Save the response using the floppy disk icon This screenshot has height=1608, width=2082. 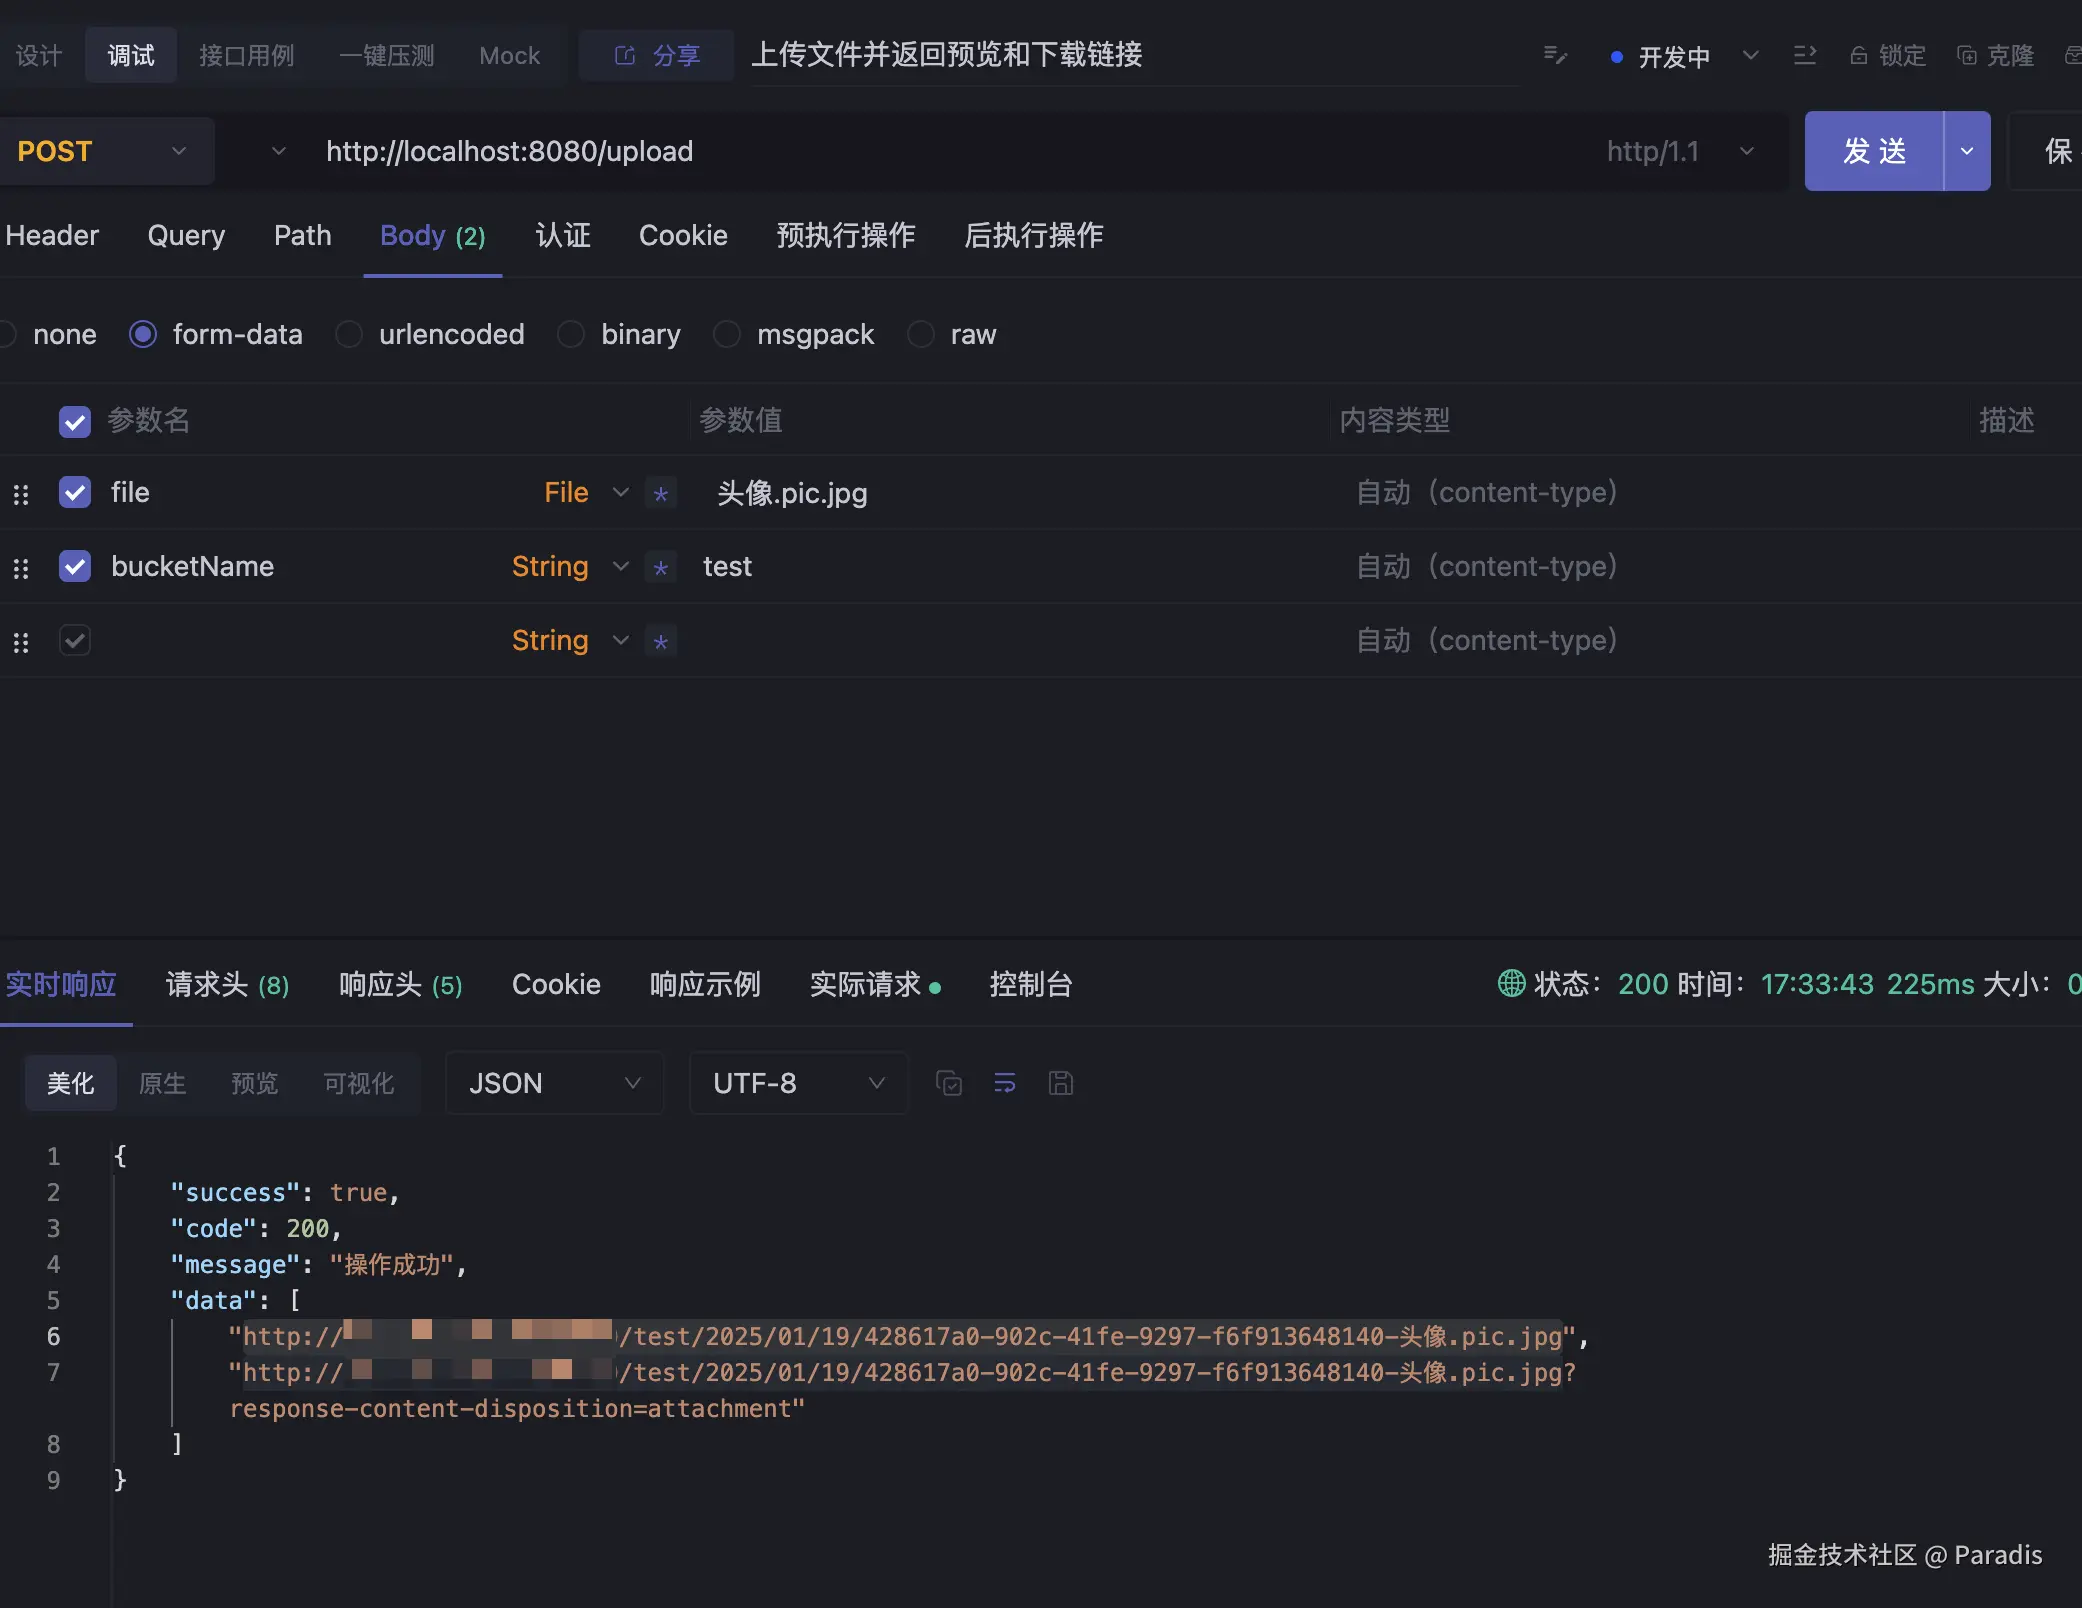tap(1060, 1083)
